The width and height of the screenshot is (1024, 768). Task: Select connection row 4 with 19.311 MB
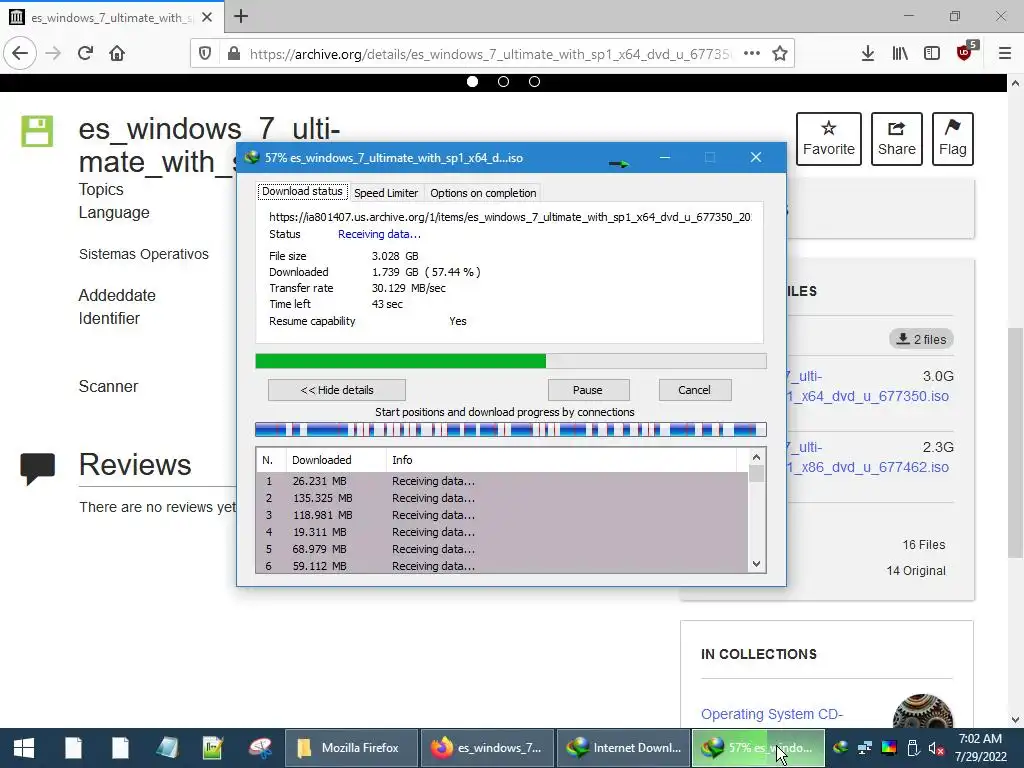pyautogui.click(x=502, y=532)
